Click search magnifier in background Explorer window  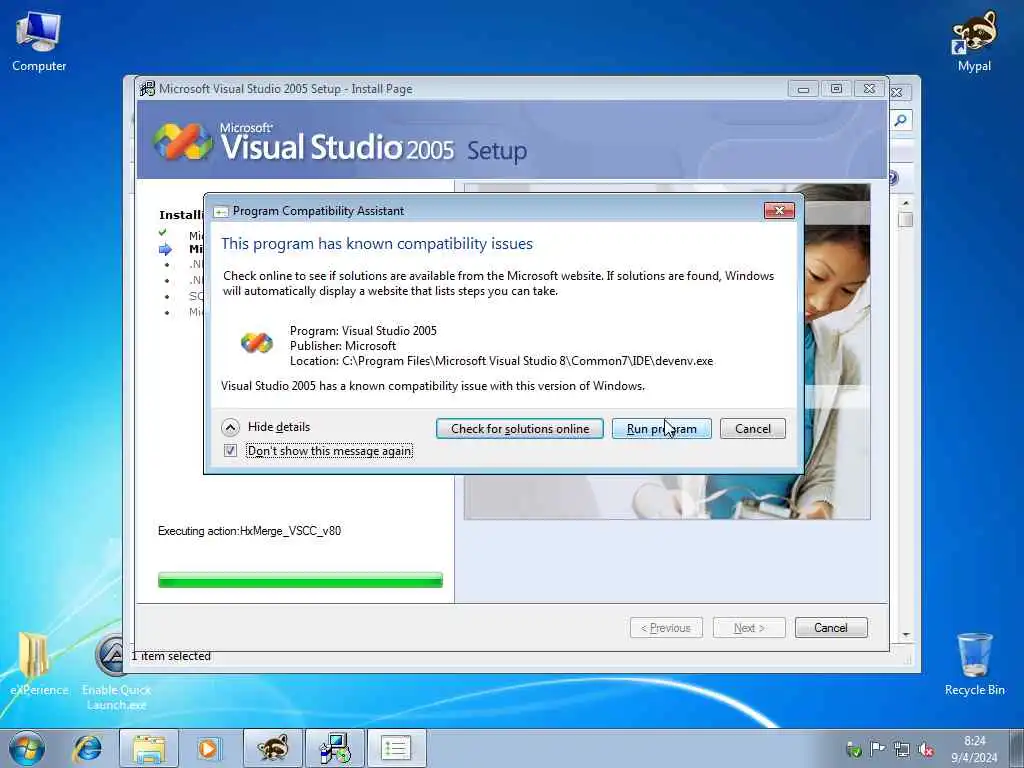[901, 120]
